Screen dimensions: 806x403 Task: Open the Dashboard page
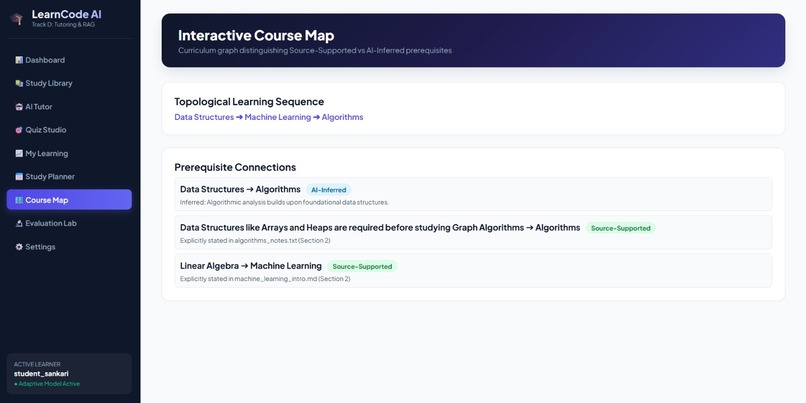69,60
